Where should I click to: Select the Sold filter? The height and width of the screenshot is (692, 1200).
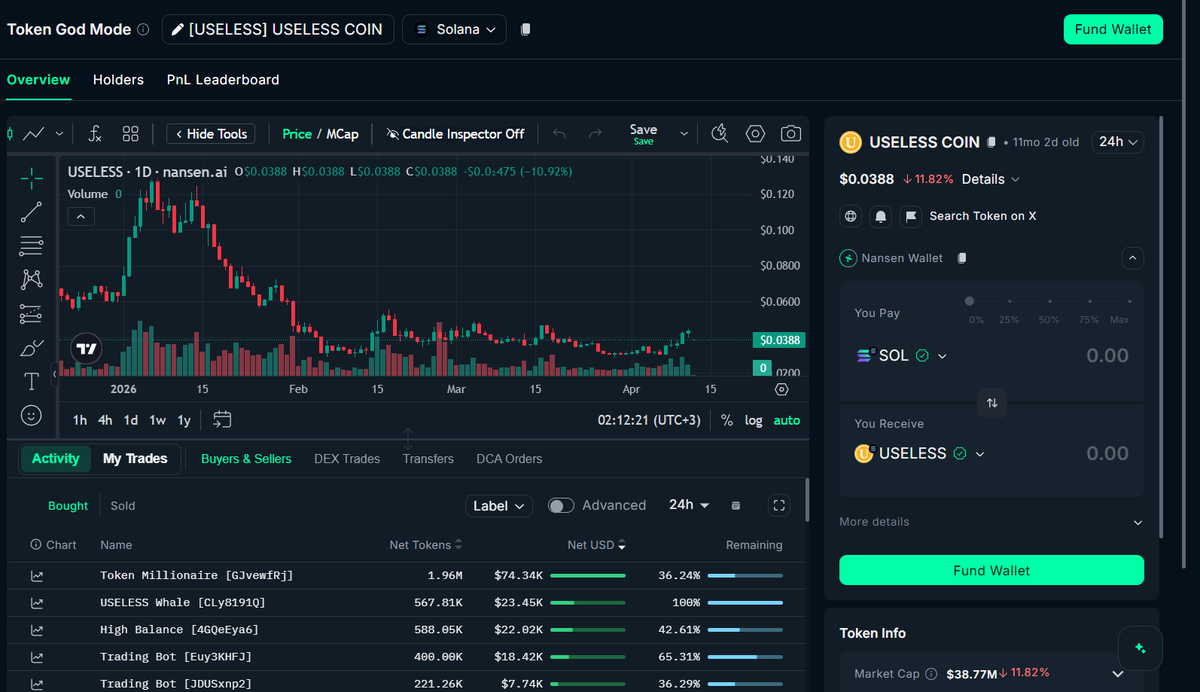tap(123, 506)
